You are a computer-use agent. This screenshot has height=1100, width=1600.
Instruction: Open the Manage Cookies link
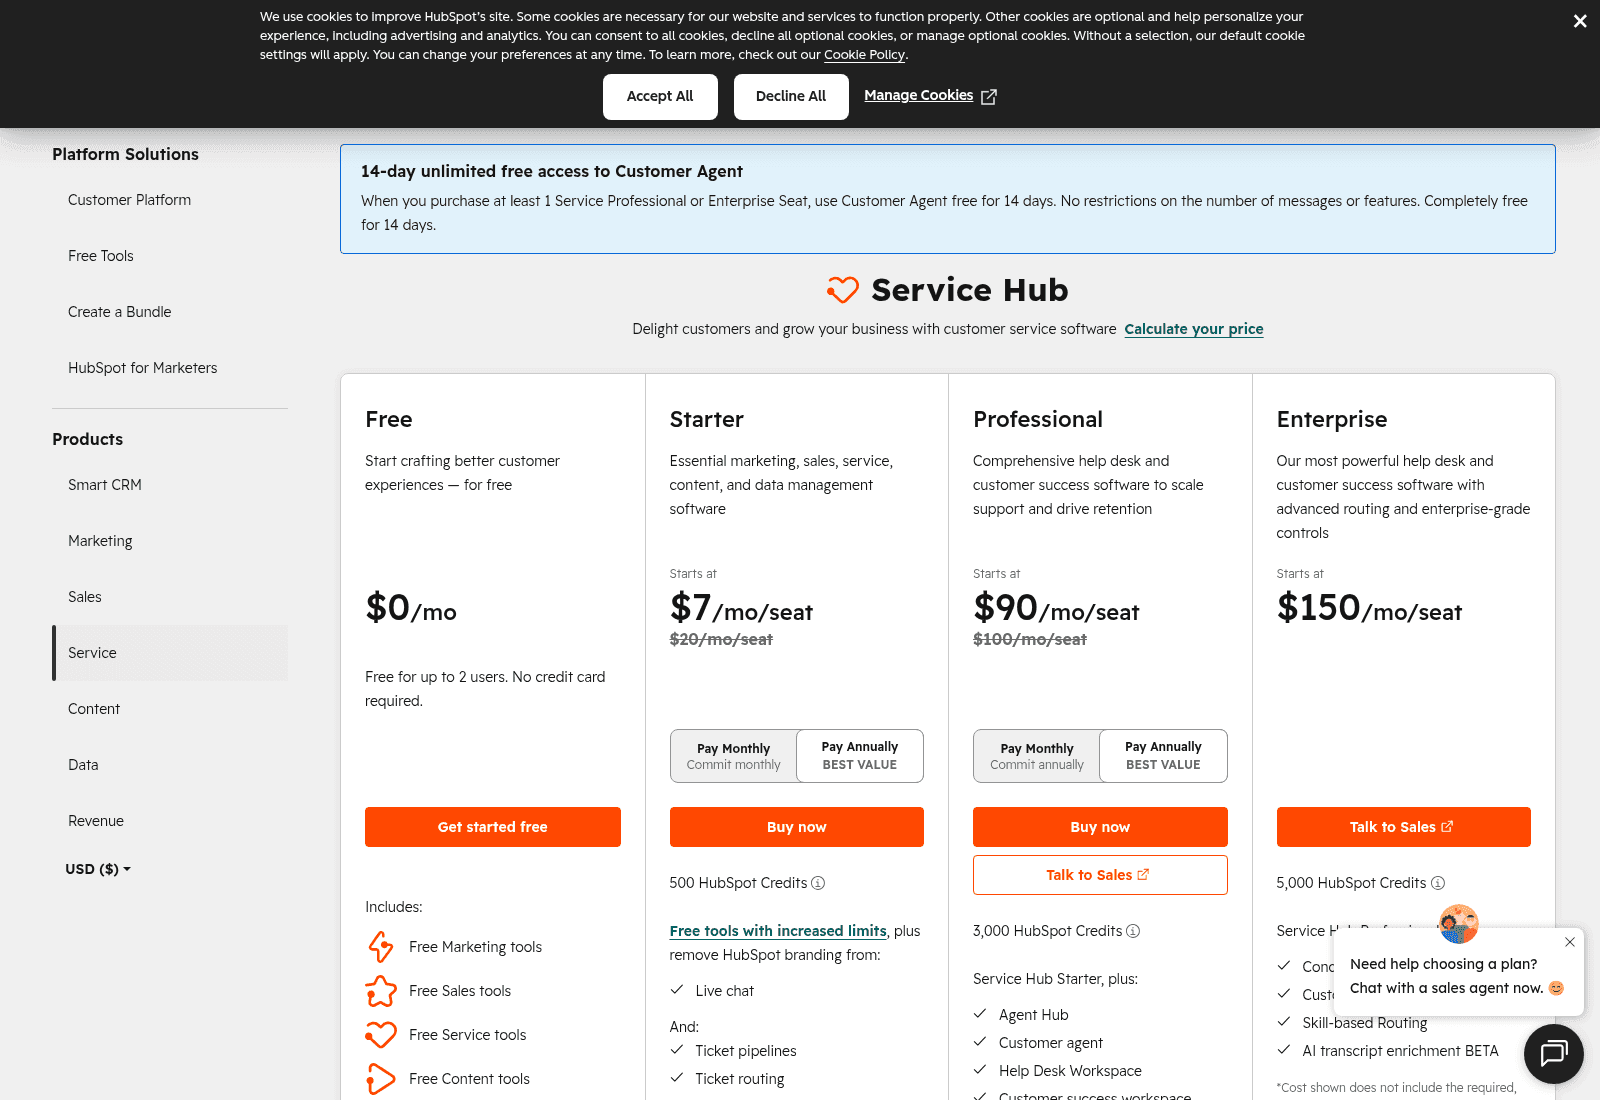click(918, 95)
